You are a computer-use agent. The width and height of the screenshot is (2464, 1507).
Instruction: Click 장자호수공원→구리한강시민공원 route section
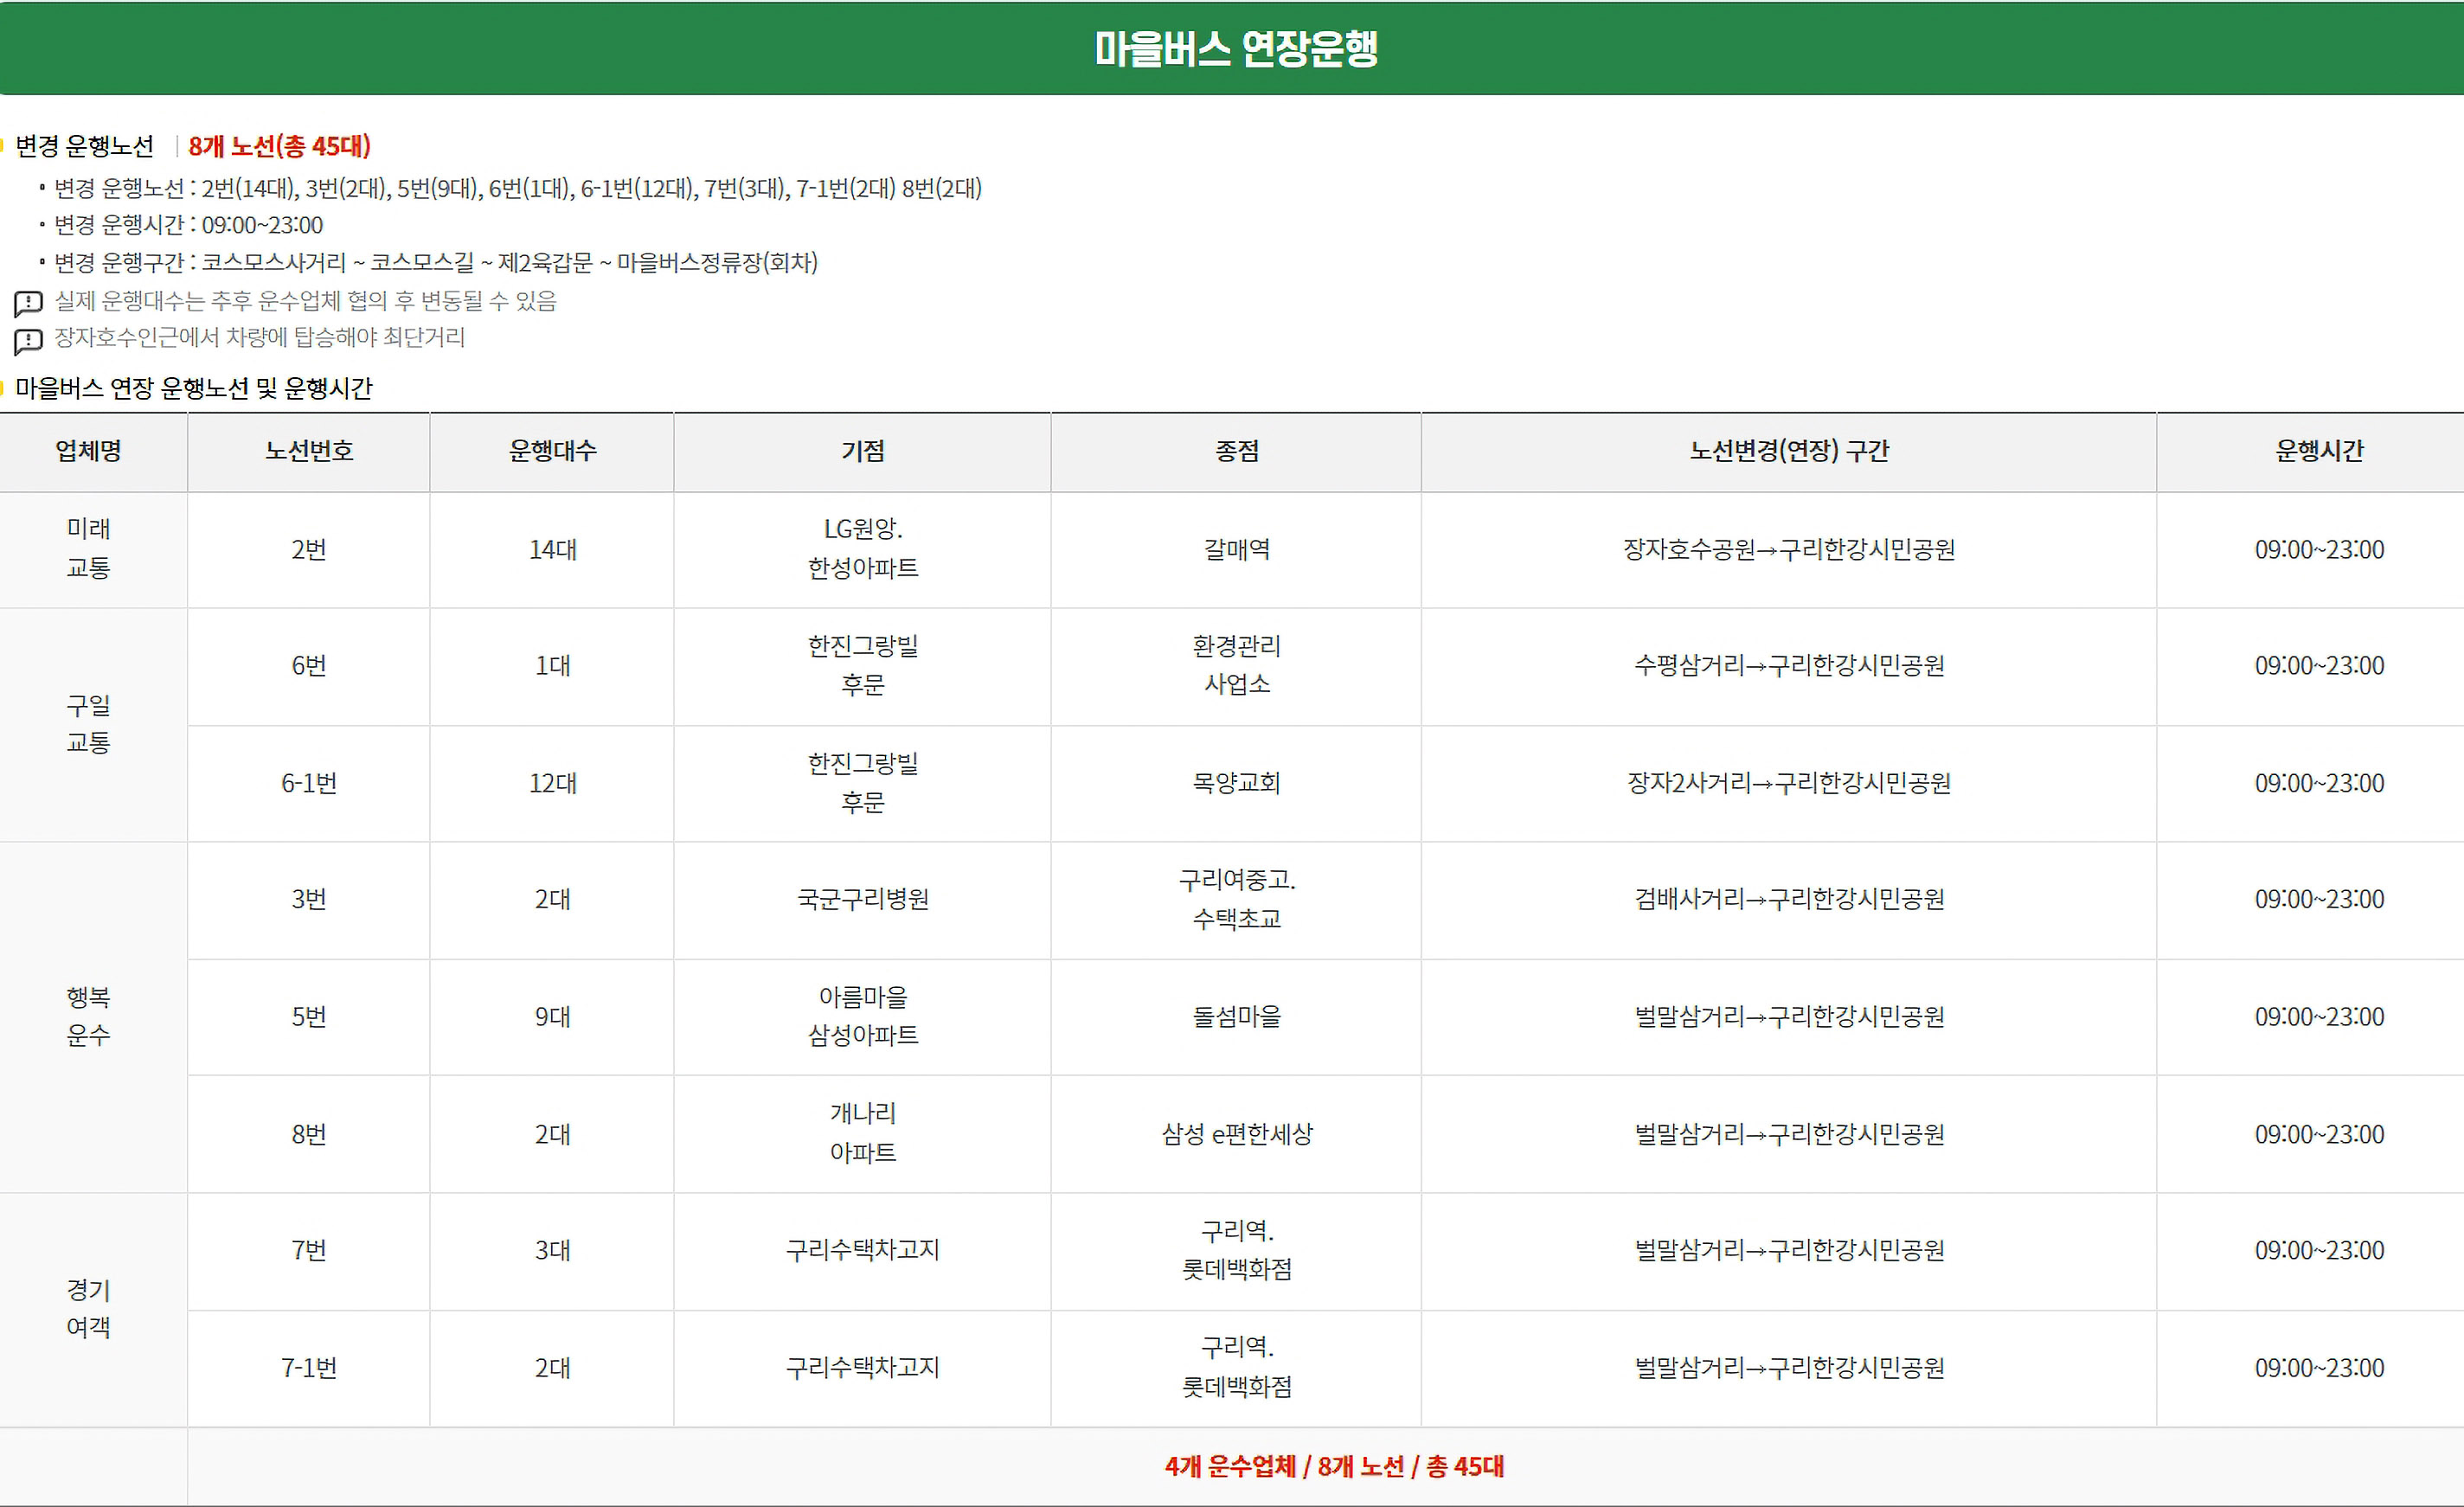tap(1788, 549)
